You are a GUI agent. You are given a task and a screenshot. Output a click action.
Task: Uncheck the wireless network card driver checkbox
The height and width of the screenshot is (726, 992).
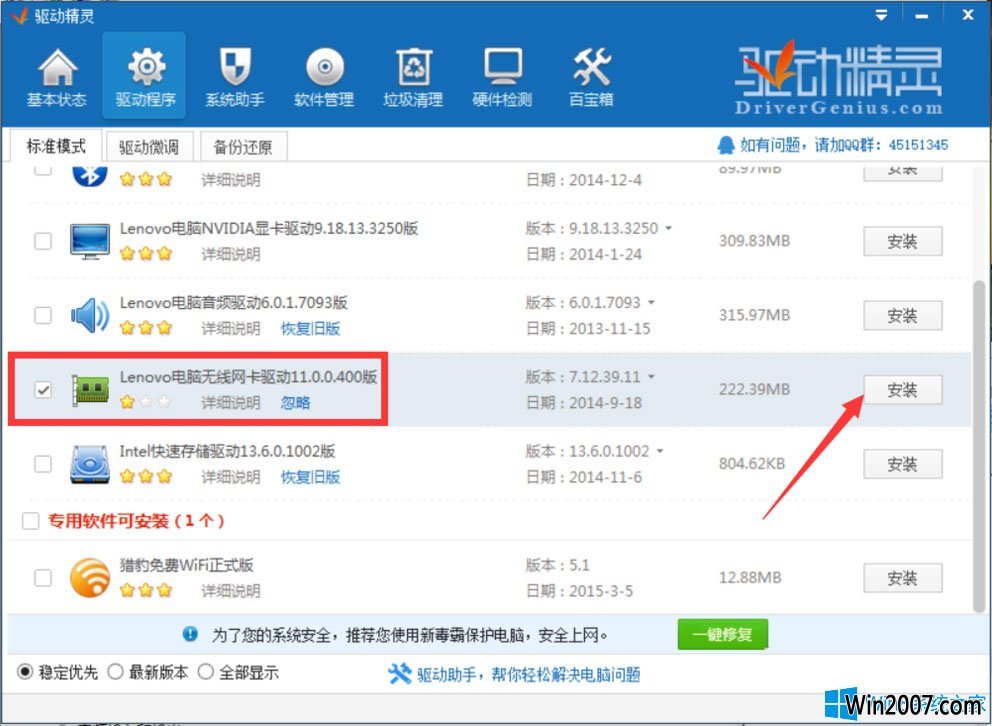pyautogui.click(x=43, y=390)
